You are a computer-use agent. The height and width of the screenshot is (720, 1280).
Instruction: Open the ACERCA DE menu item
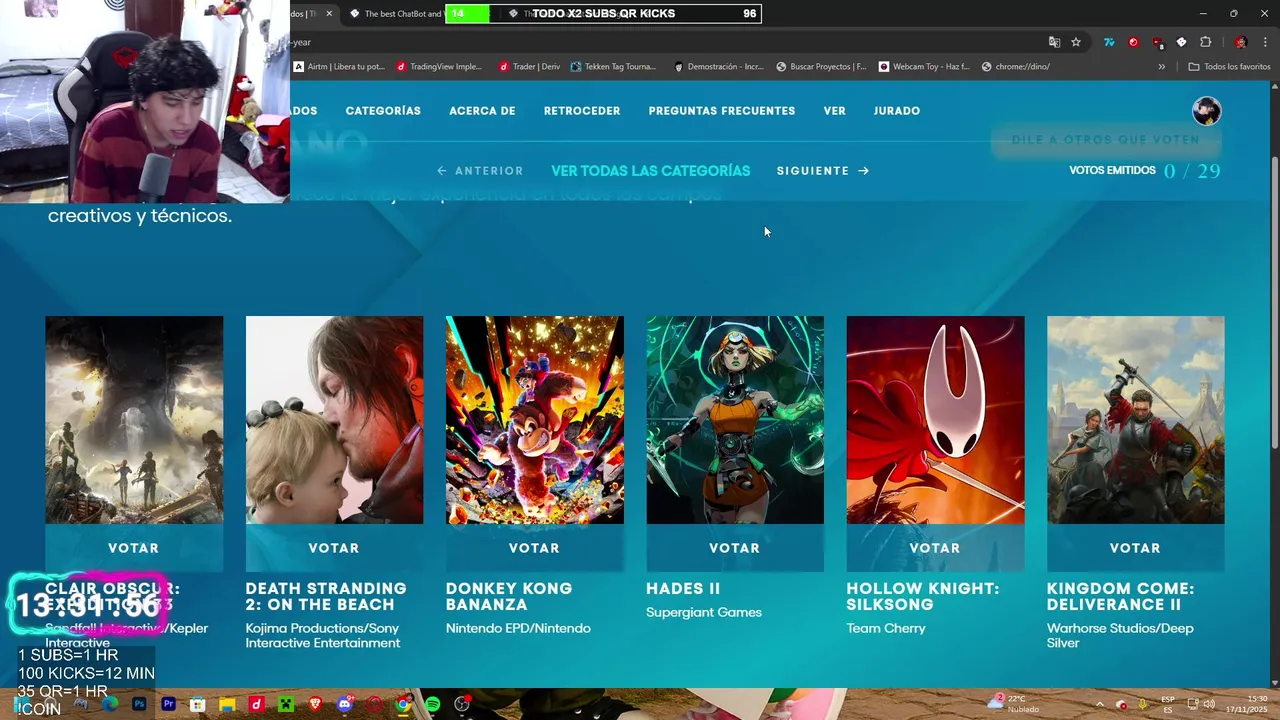482,111
